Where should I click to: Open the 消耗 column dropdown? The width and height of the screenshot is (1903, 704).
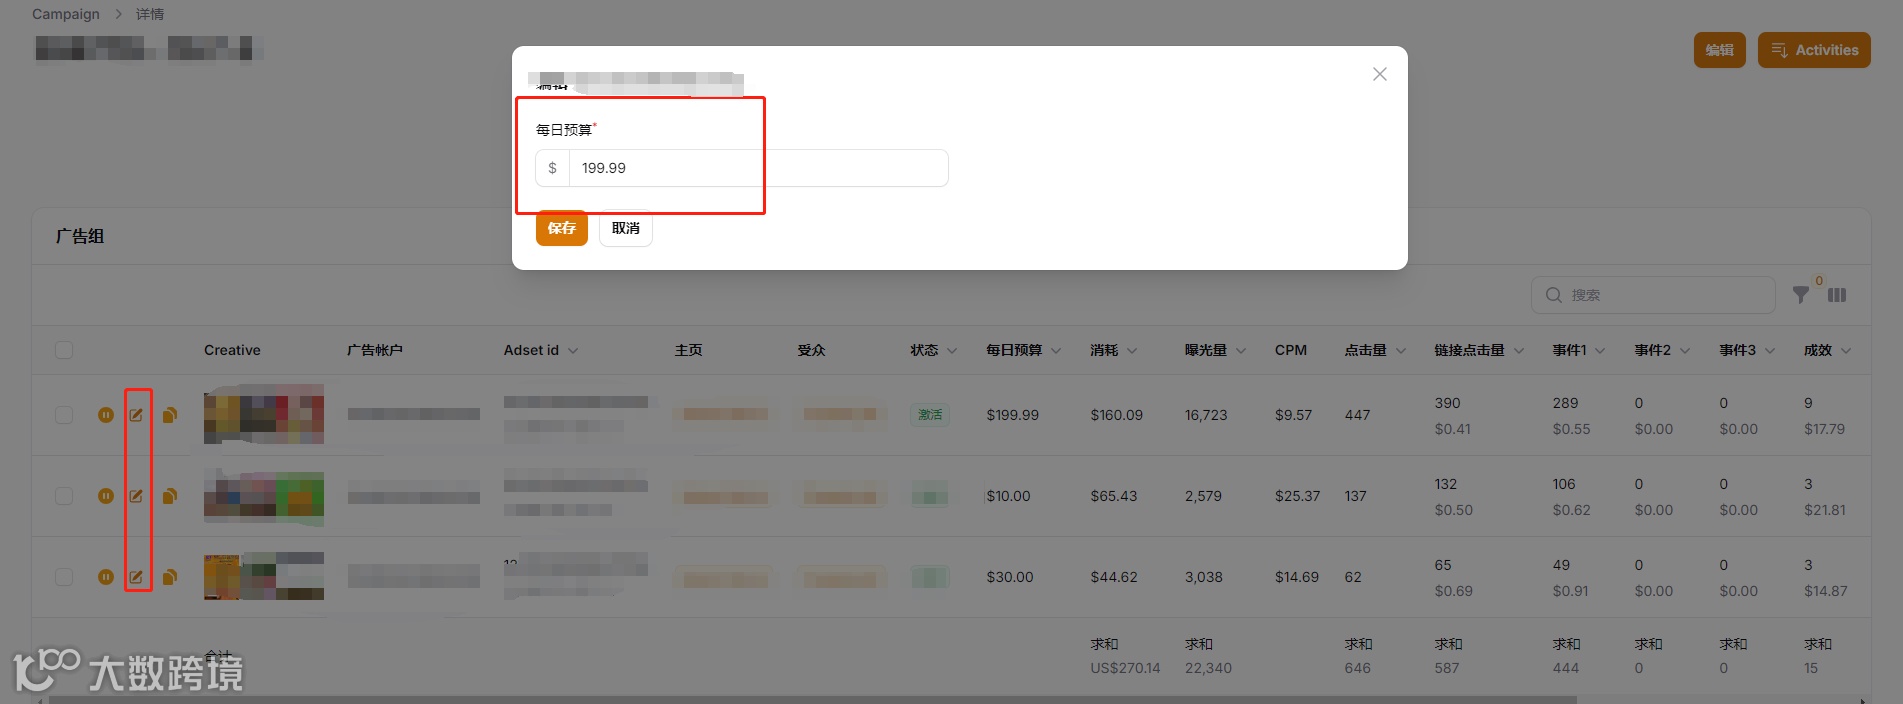pos(1132,351)
